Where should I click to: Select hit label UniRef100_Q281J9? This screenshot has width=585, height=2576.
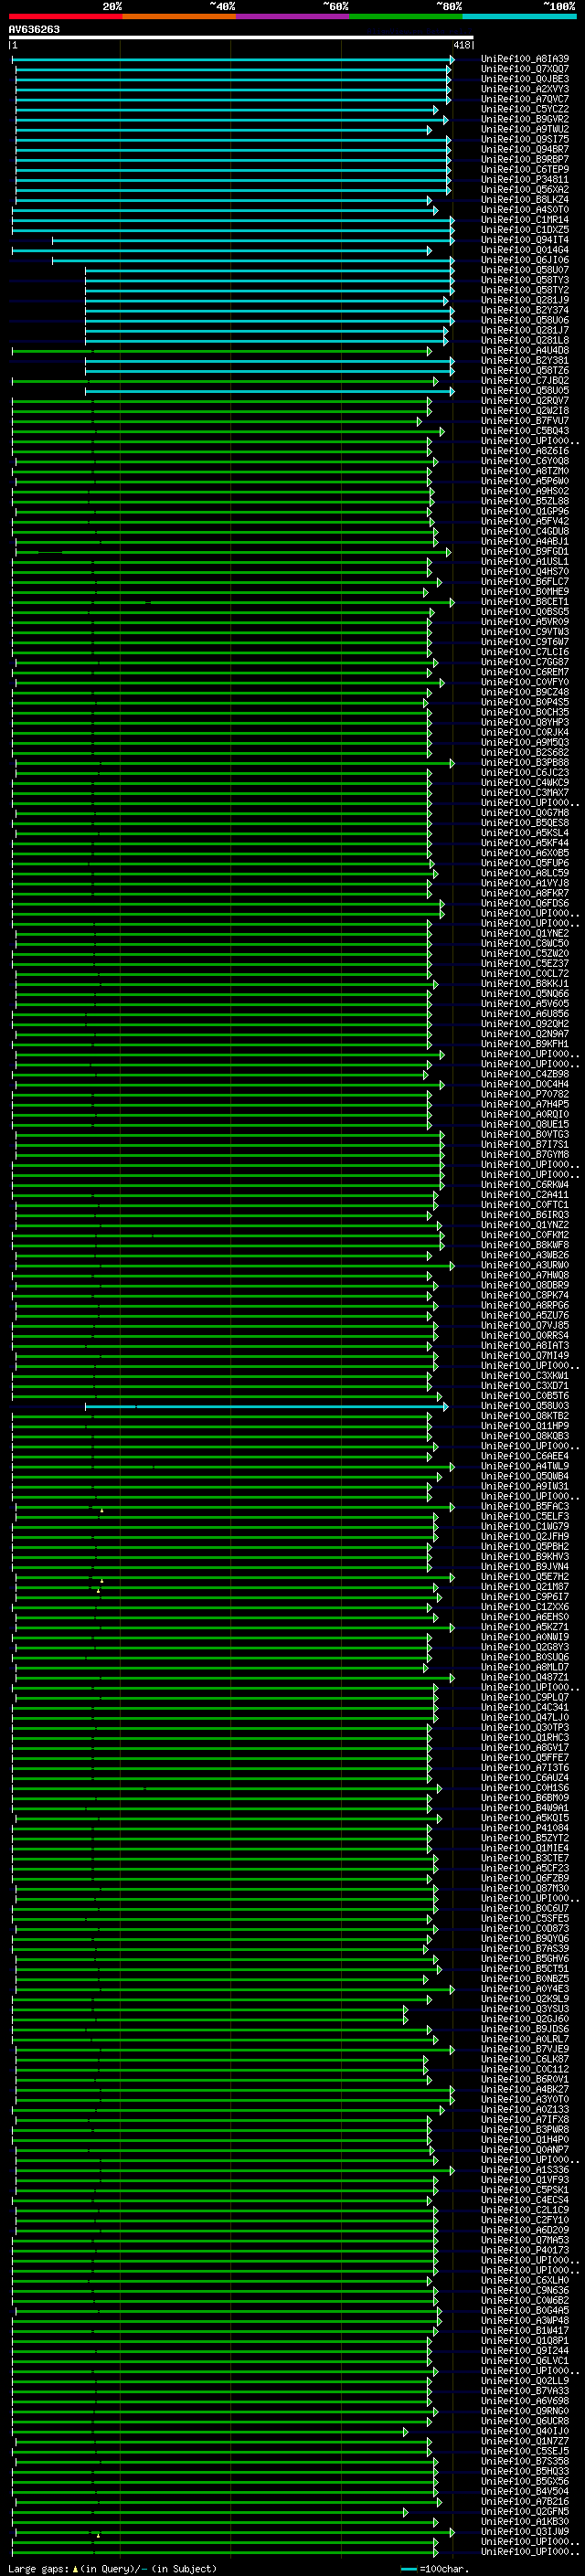coord(525,300)
